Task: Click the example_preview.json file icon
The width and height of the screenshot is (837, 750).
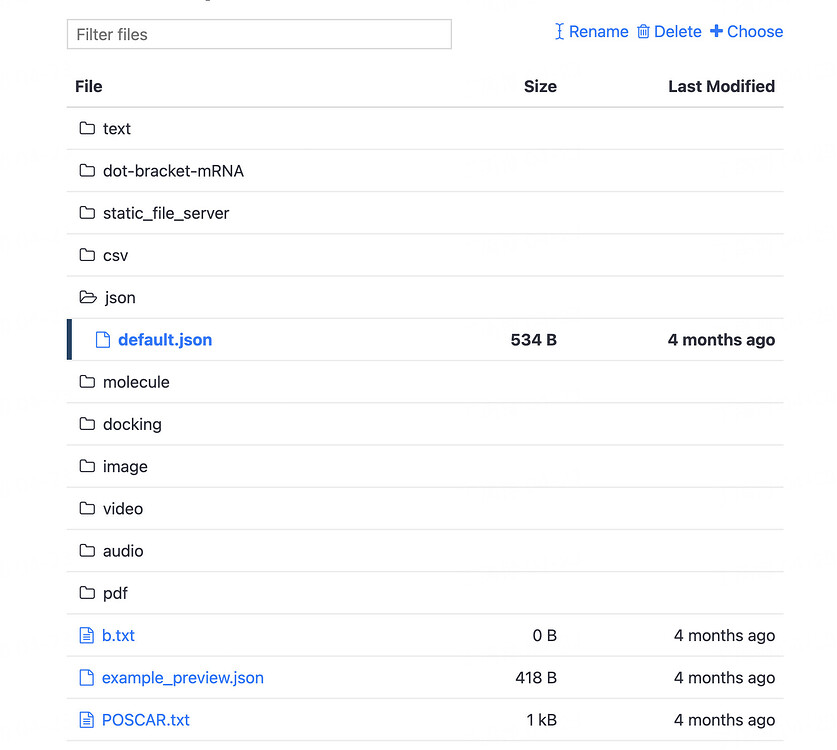Action: [86, 678]
